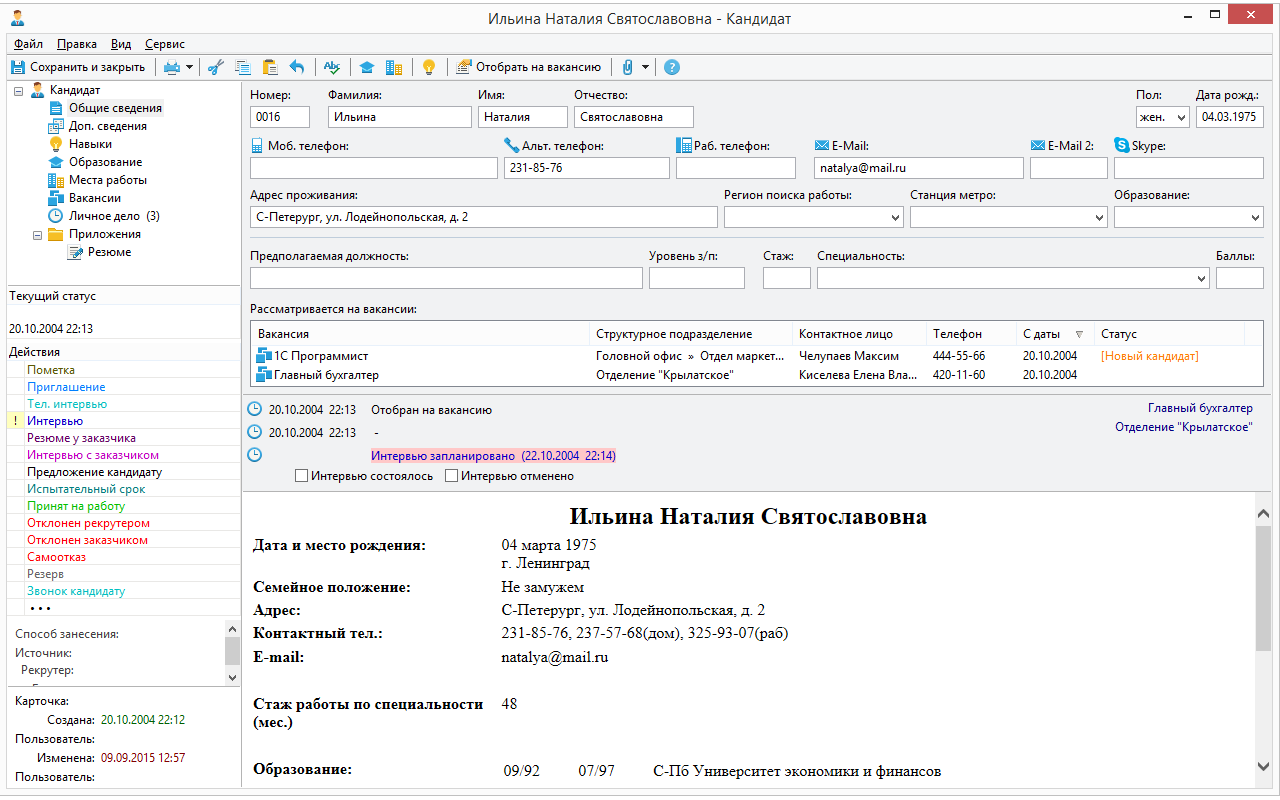This screenshot has height=800, width=1280.
Task: Click the 'Предполагаемая должность' input field
Action: click(446, 278)
